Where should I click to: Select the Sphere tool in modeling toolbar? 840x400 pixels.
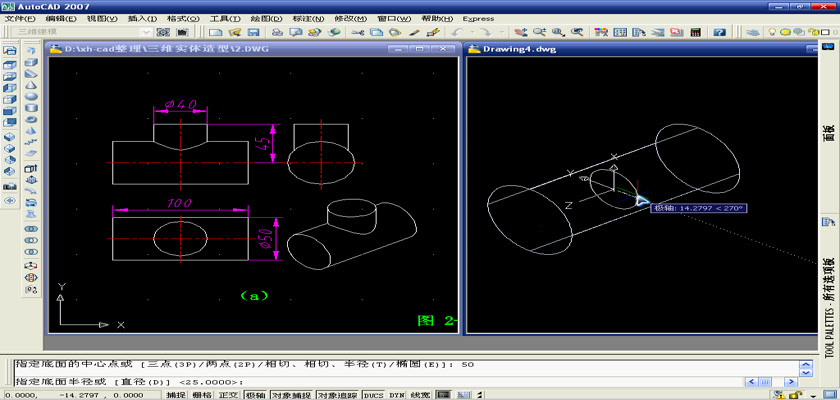[31, 97]
